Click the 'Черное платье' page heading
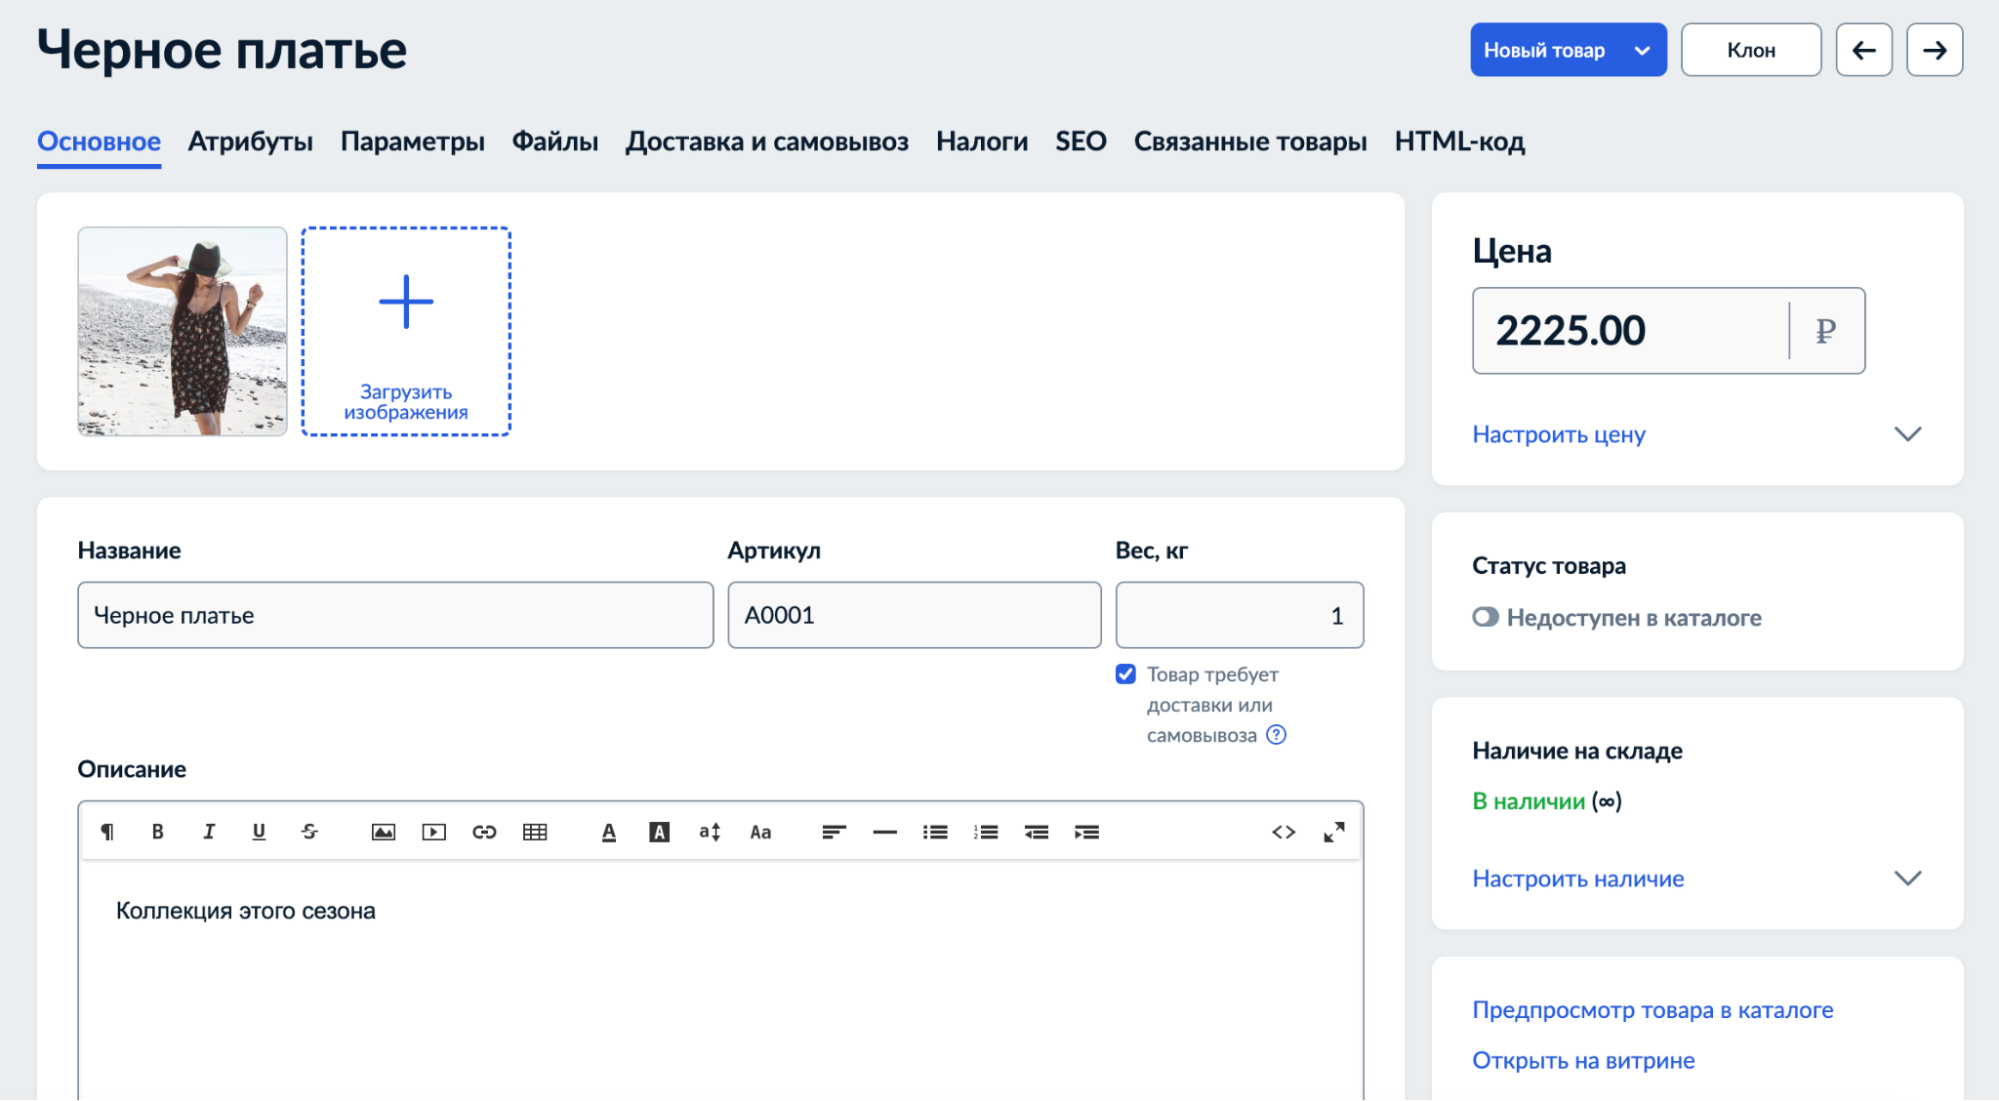 [222, 50]
